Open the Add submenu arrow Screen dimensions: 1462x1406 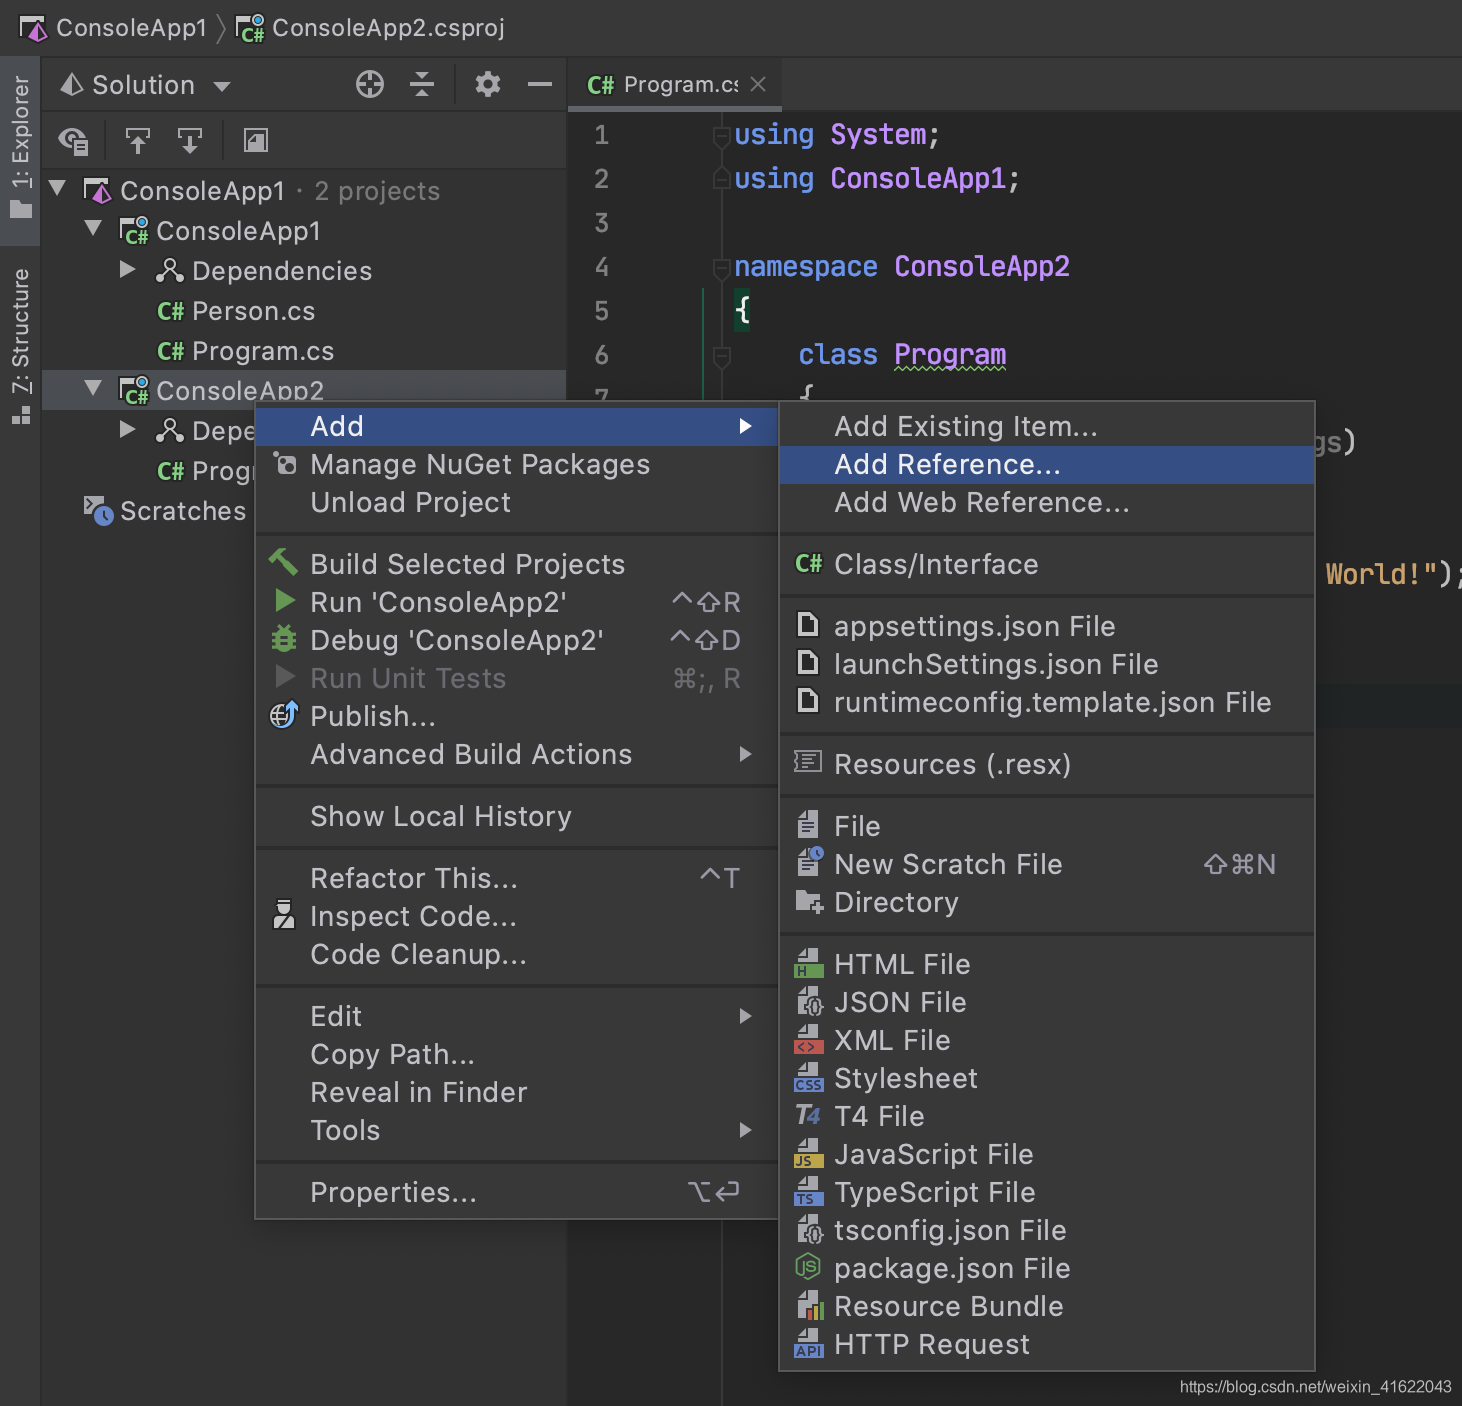tap(745, 426)
